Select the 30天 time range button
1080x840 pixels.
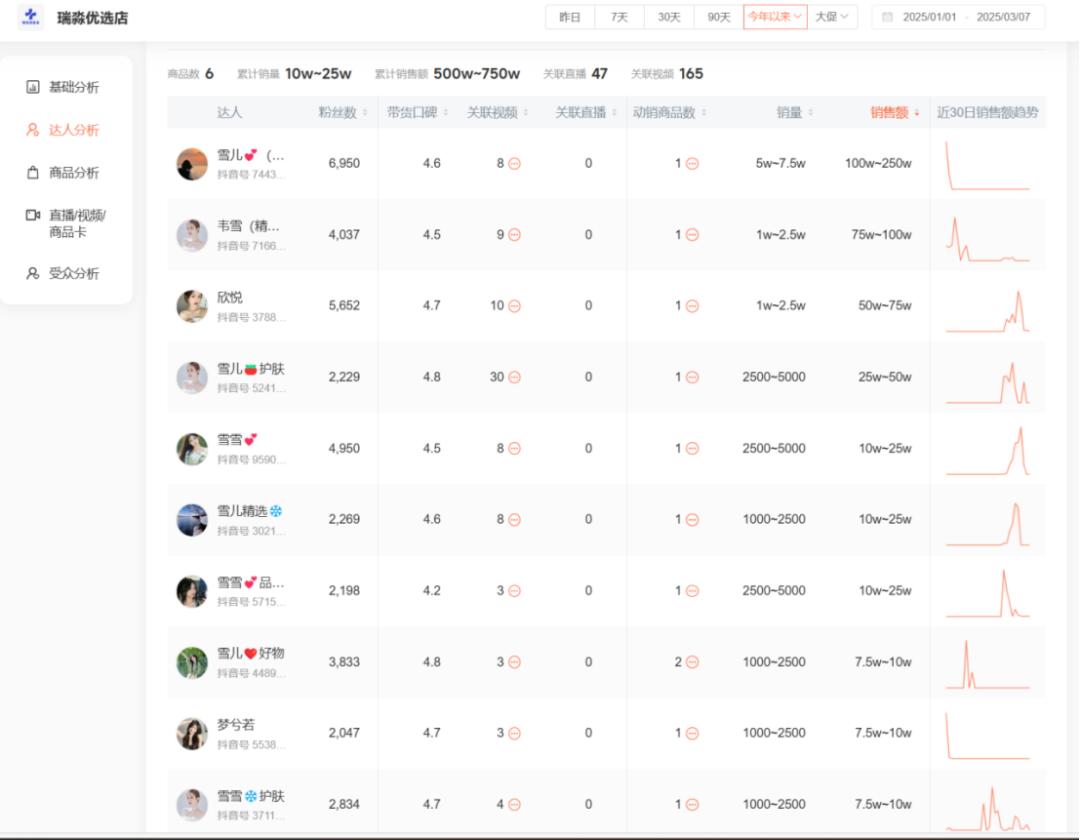(x=669, y=17)
